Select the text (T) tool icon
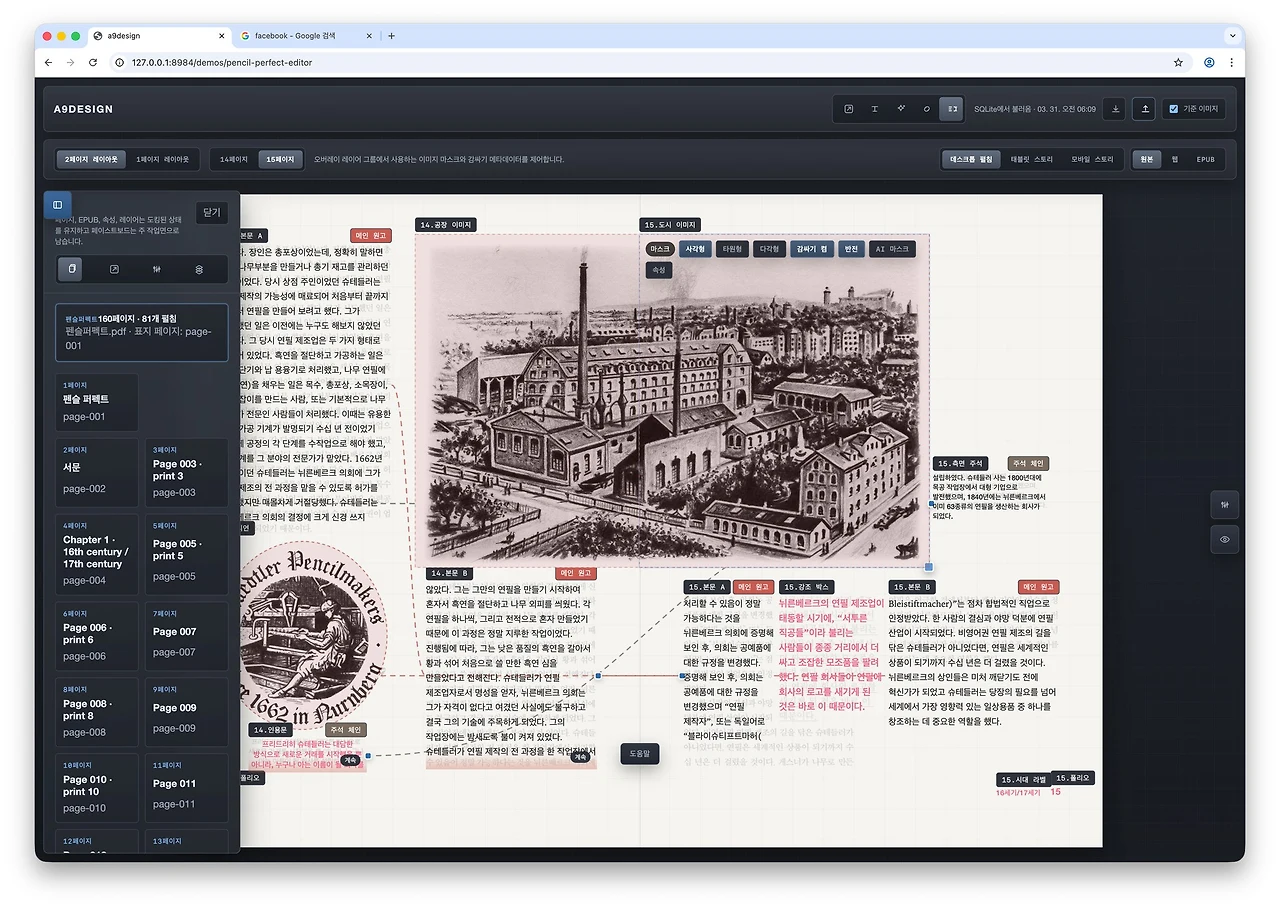 874,109
